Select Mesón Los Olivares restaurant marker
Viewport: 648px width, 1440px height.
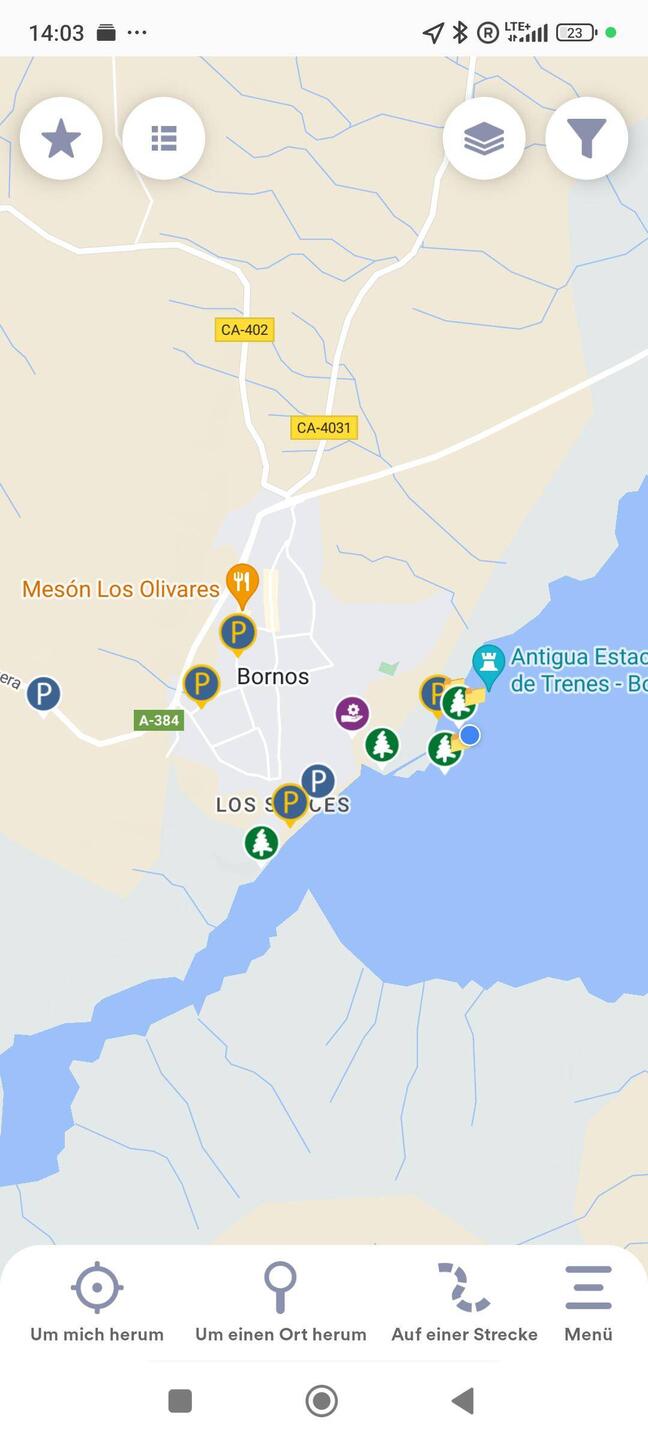242,585
